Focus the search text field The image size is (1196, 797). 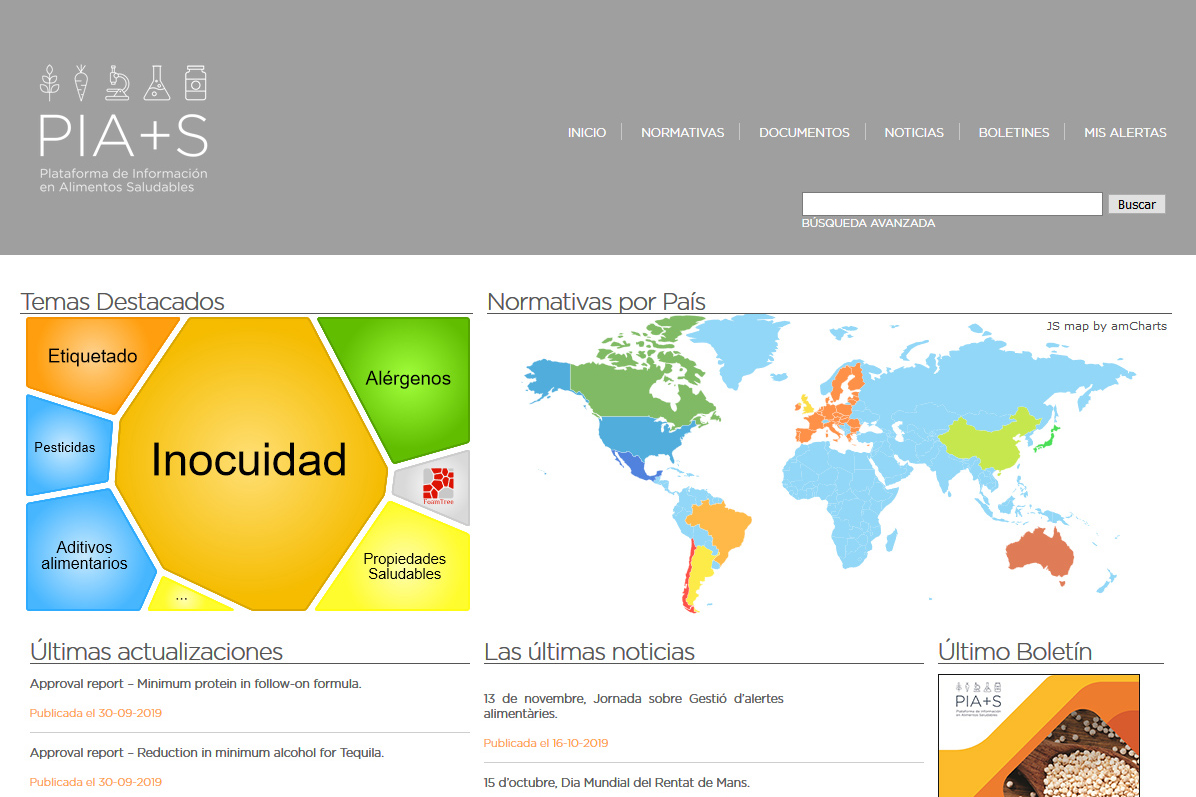[952, 204]
